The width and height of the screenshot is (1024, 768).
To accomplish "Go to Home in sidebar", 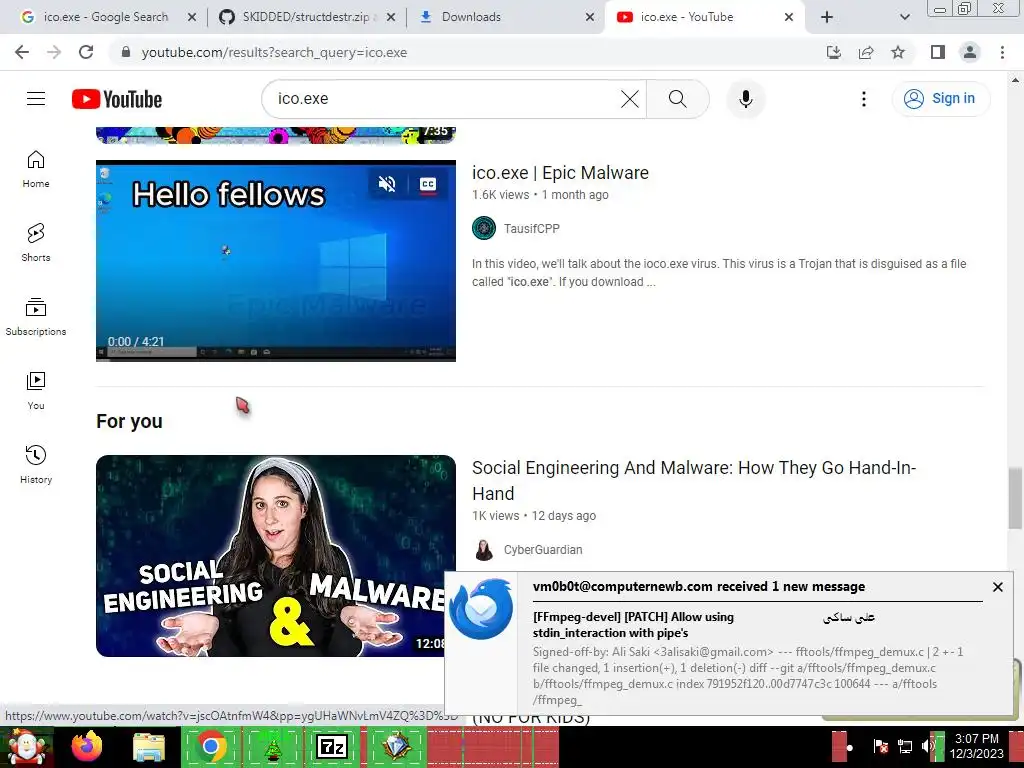I will click(36, 169).
